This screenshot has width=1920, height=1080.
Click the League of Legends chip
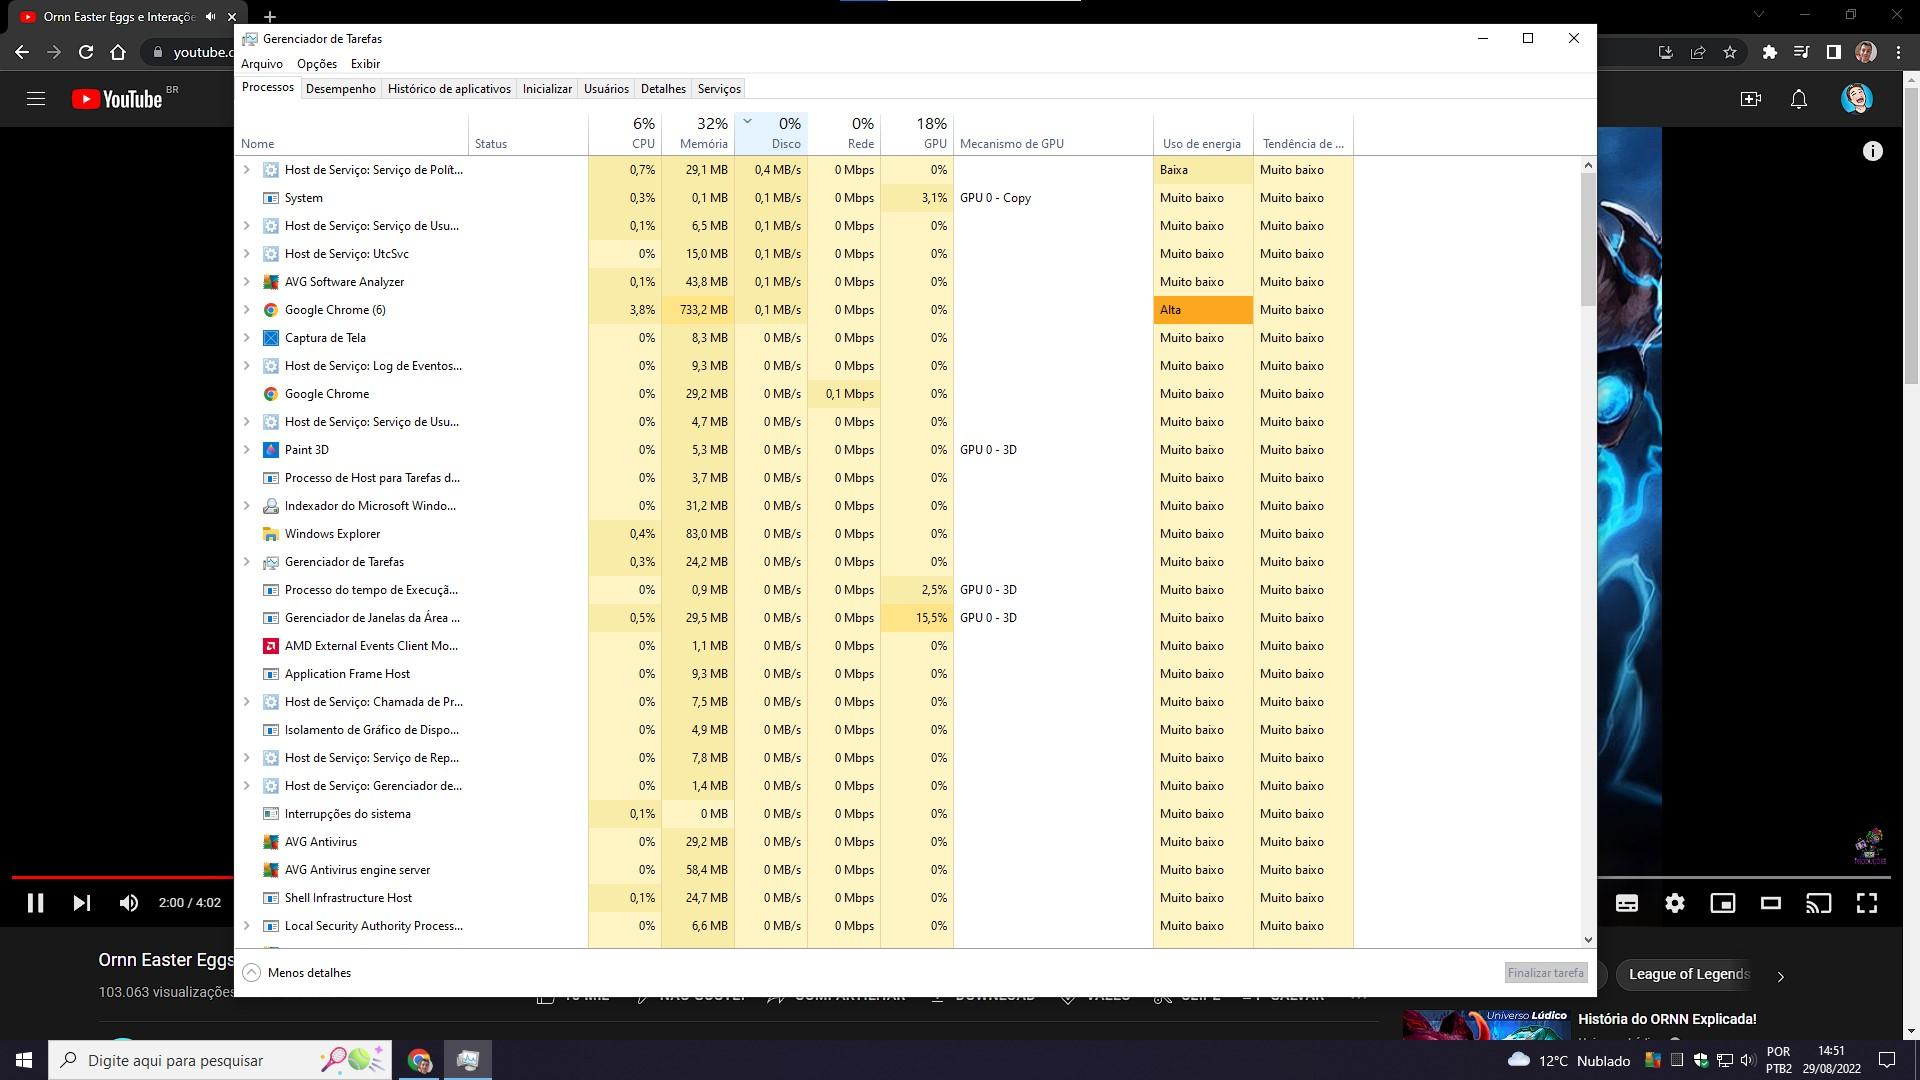point(1689,974)
